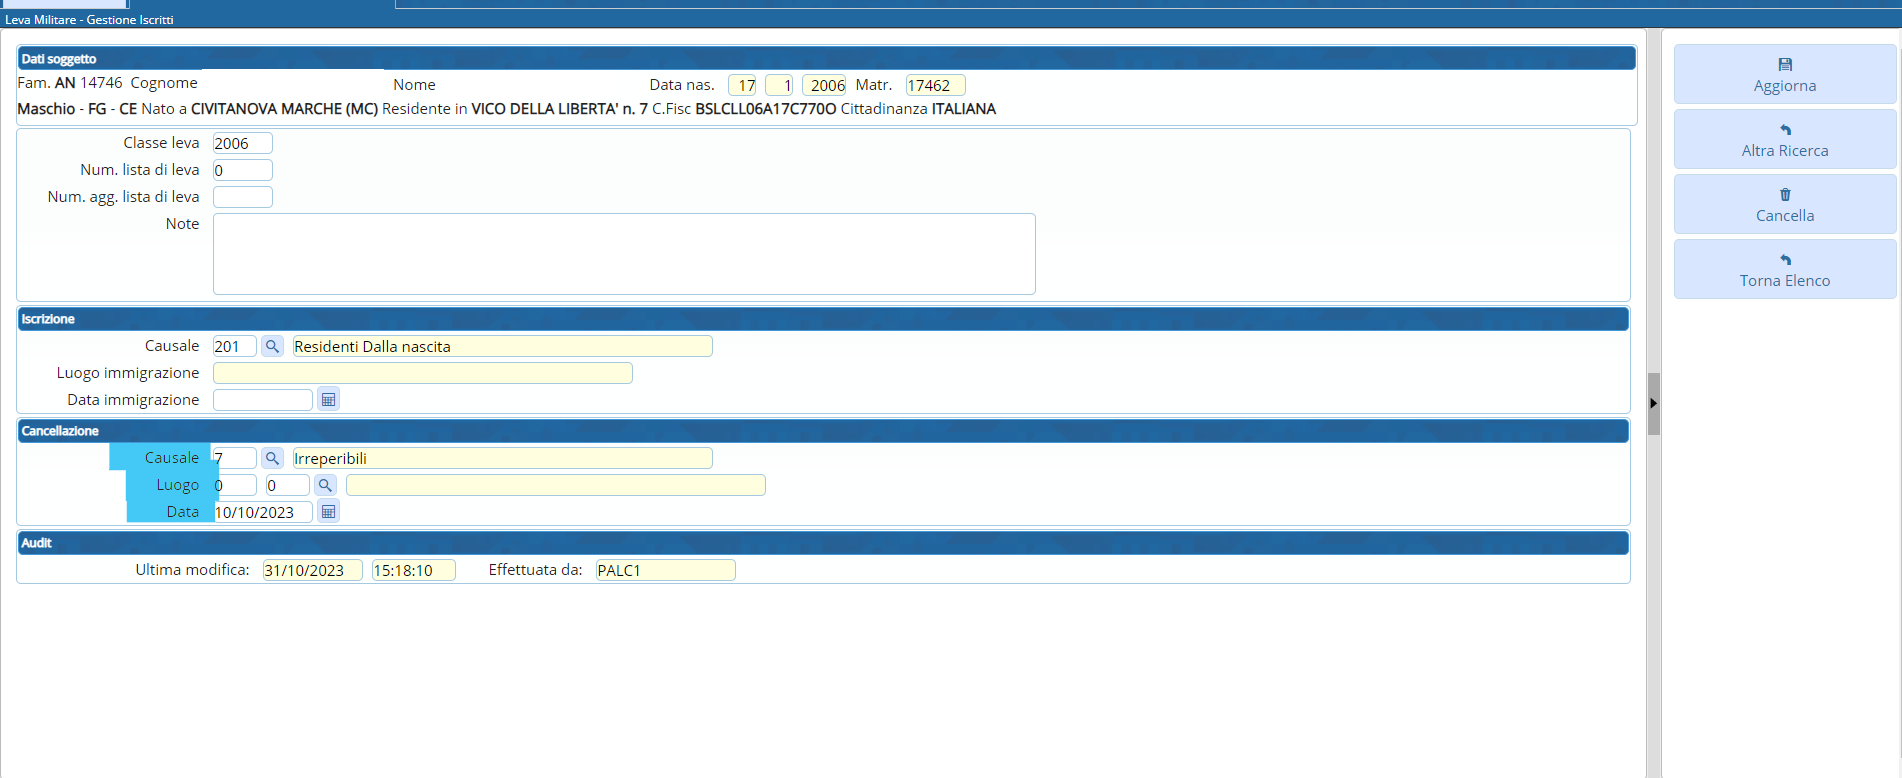Click the Num. agg. lista di leva field
Image resolution: width=1902 pixels, height=778 pixels.
(x=242, y=197)
